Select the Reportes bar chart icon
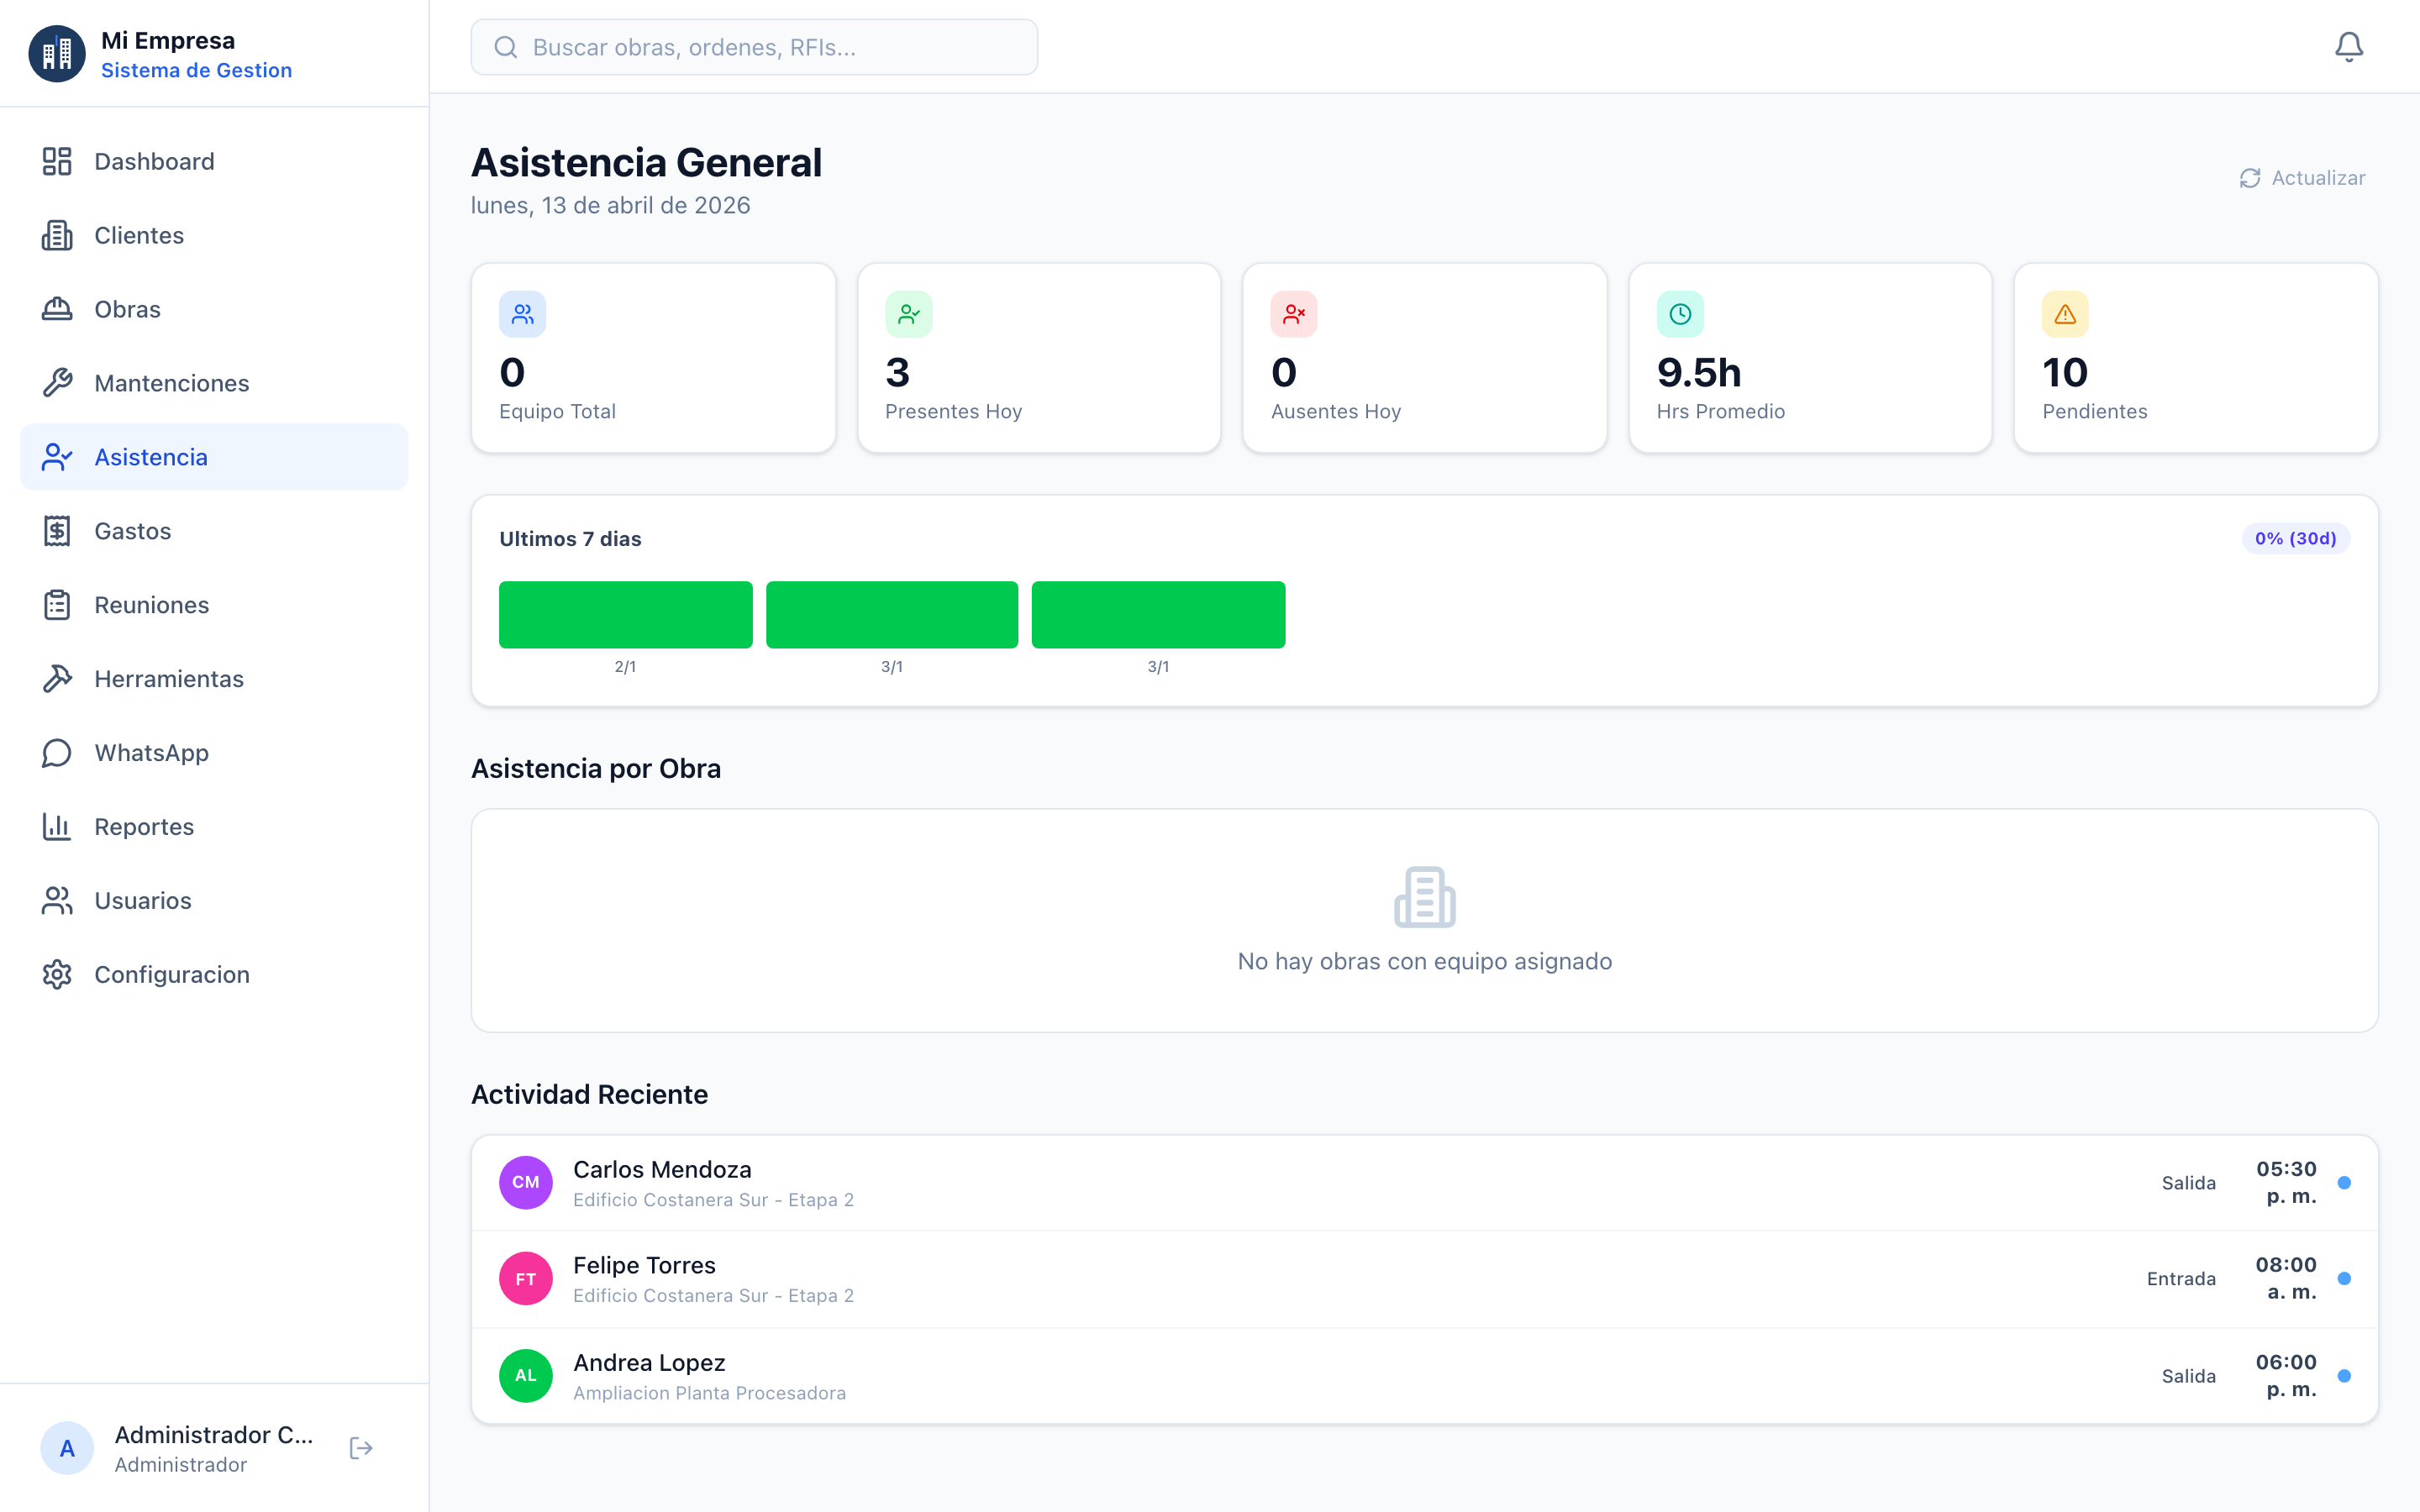This screenshot has height=1512, width=2420. tap(56, 826)
